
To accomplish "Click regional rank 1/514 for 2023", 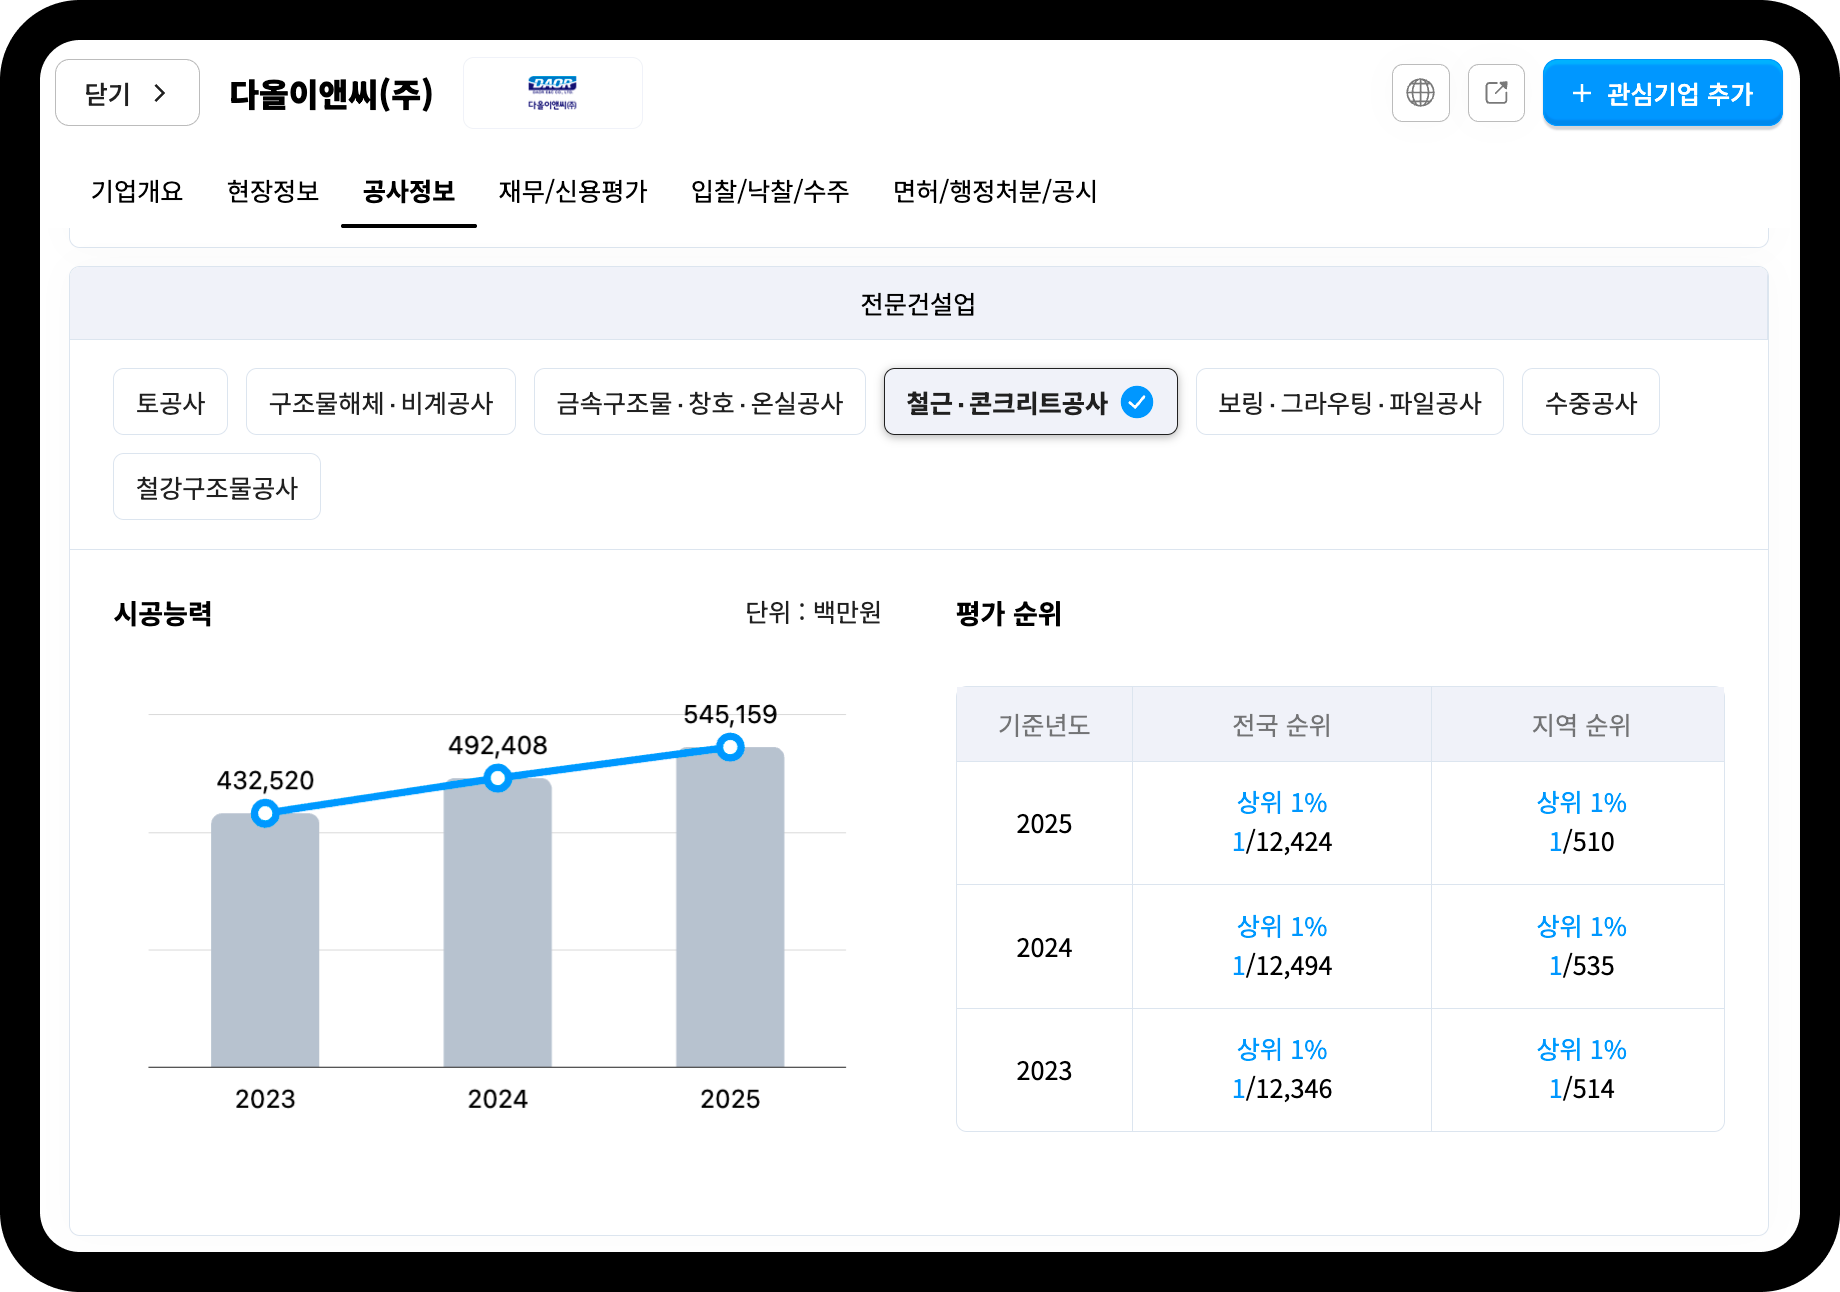I will click(x=1581, y=1089).
